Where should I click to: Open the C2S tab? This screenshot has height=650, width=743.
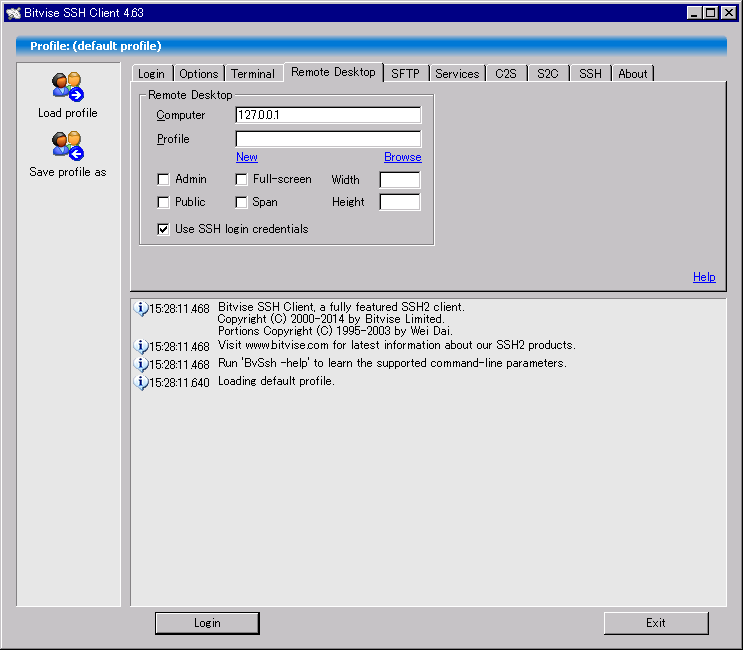(x=506, y=74)
